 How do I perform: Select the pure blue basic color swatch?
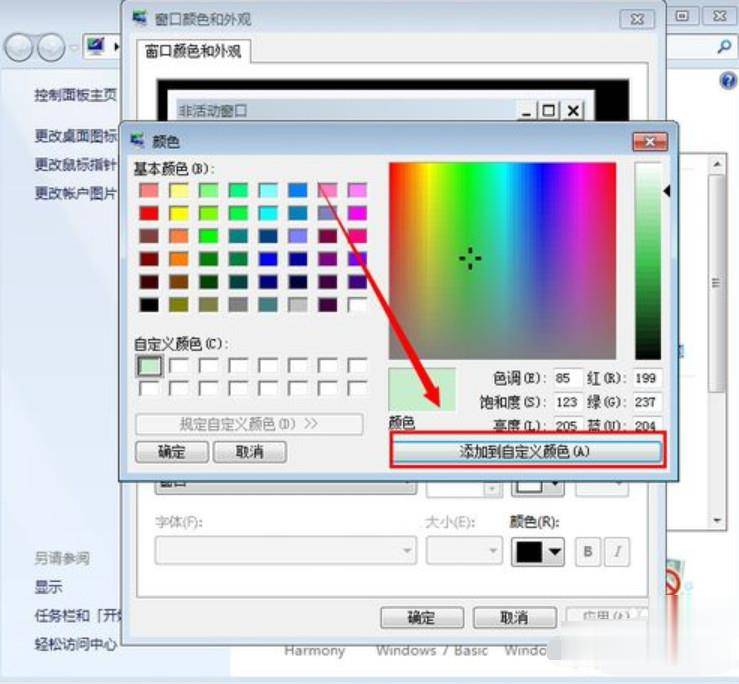click(x=268, y=259)
